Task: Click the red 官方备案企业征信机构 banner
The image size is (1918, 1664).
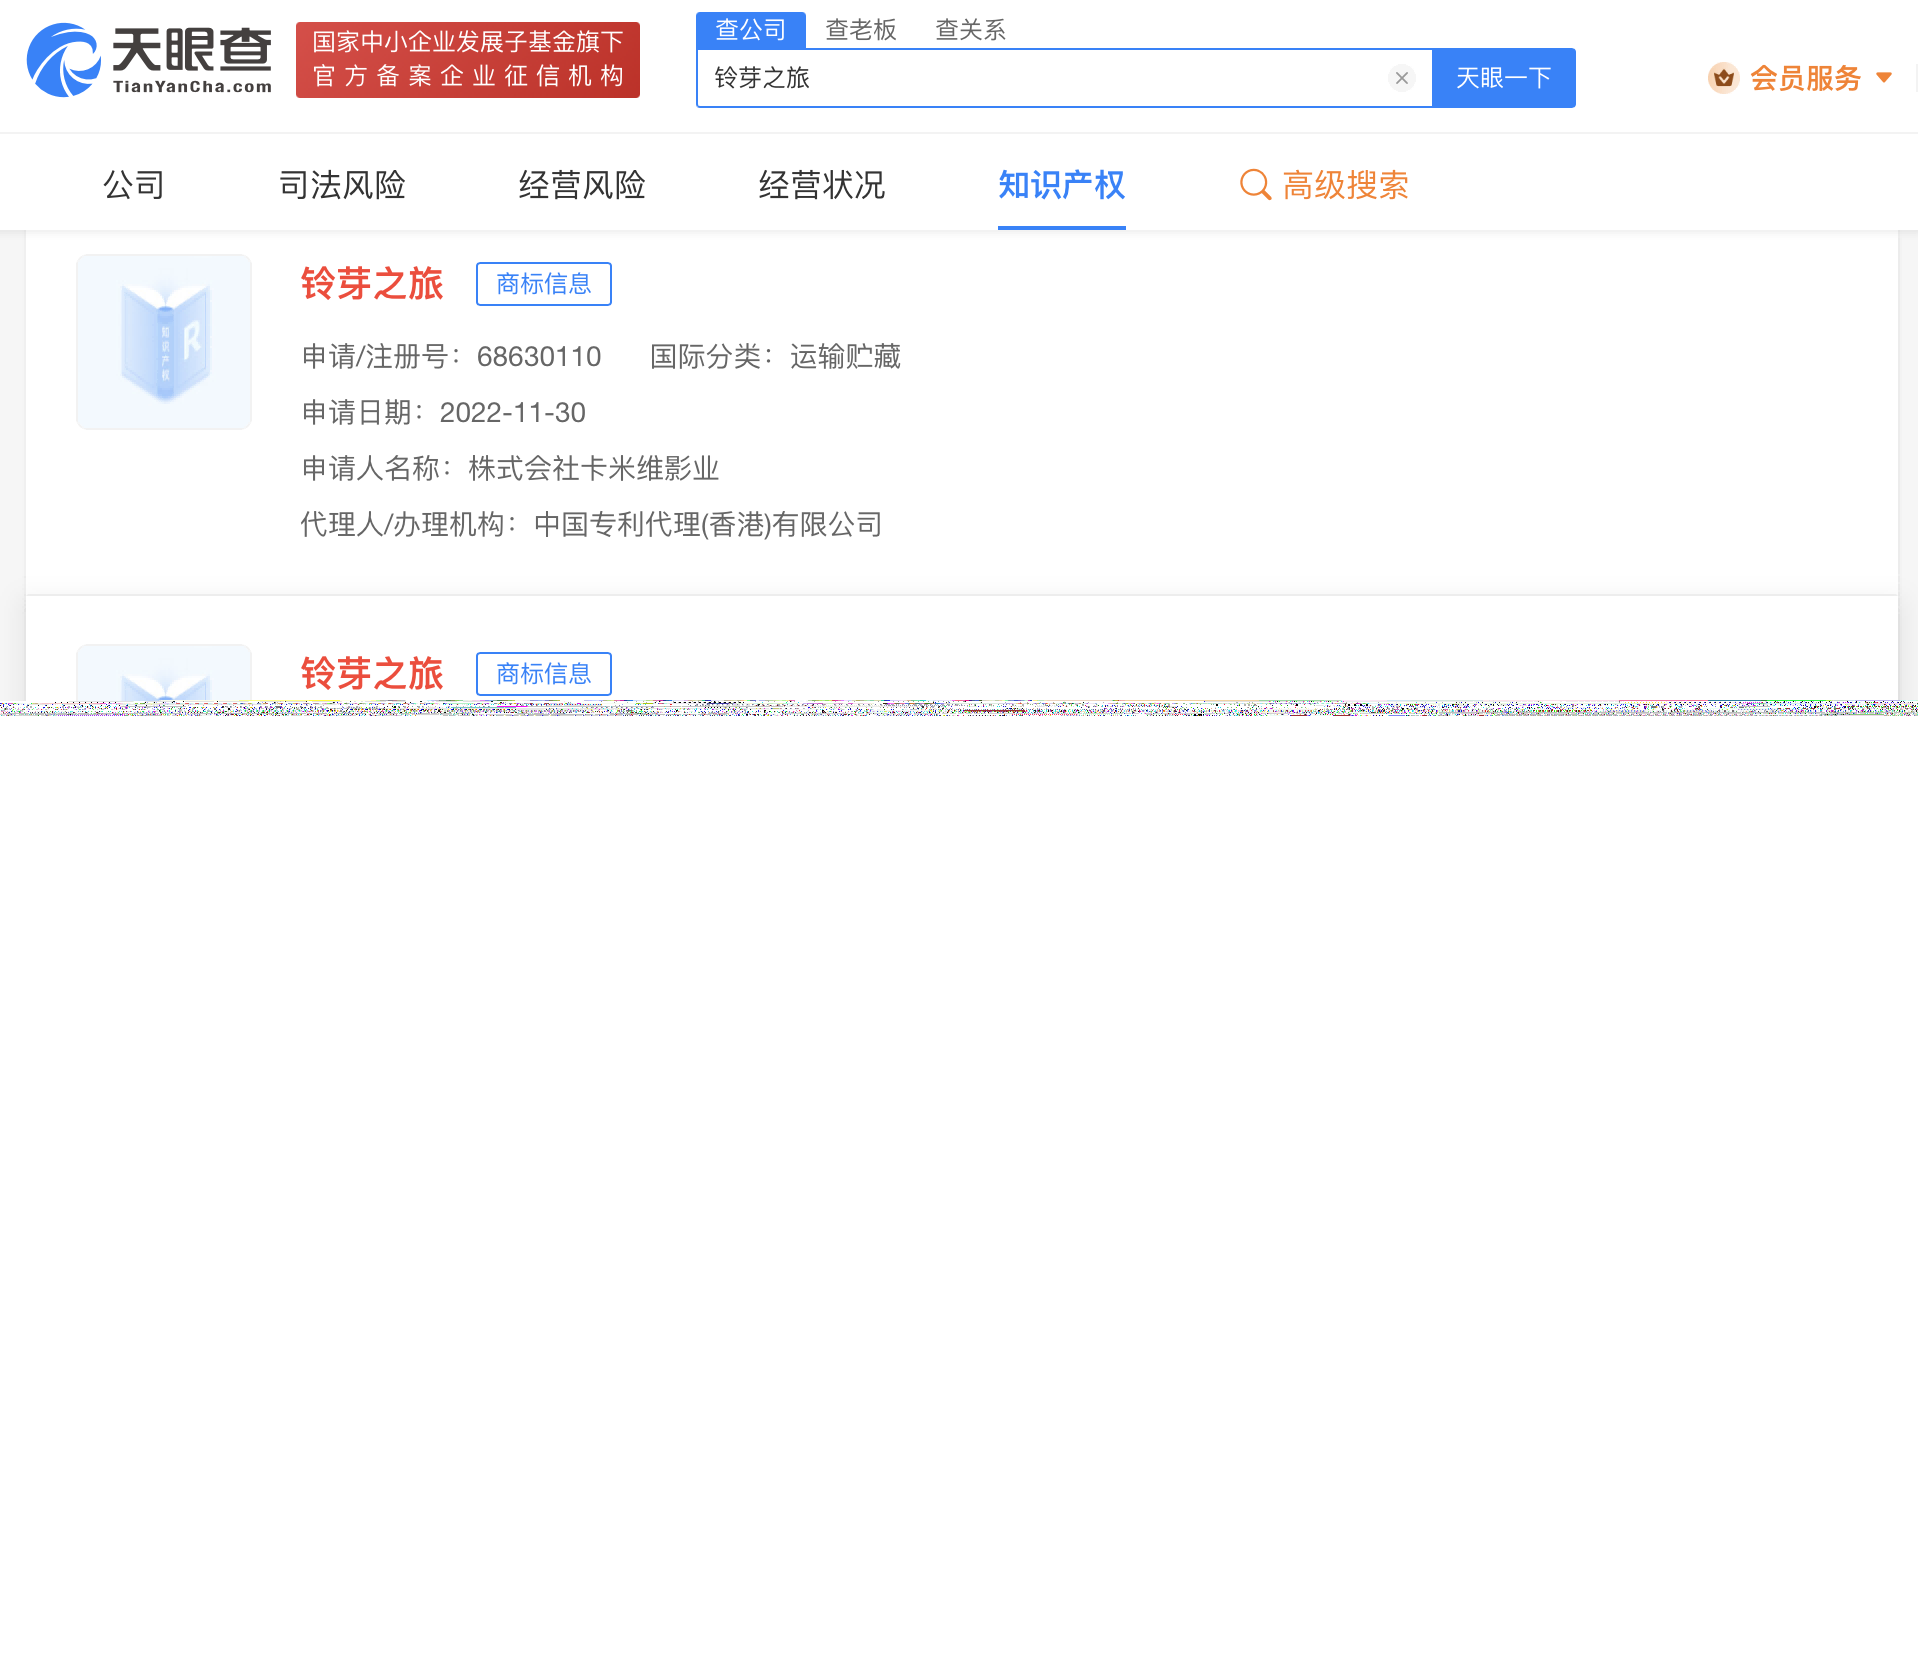Action: pyautogui.click(x=468, y=60)
